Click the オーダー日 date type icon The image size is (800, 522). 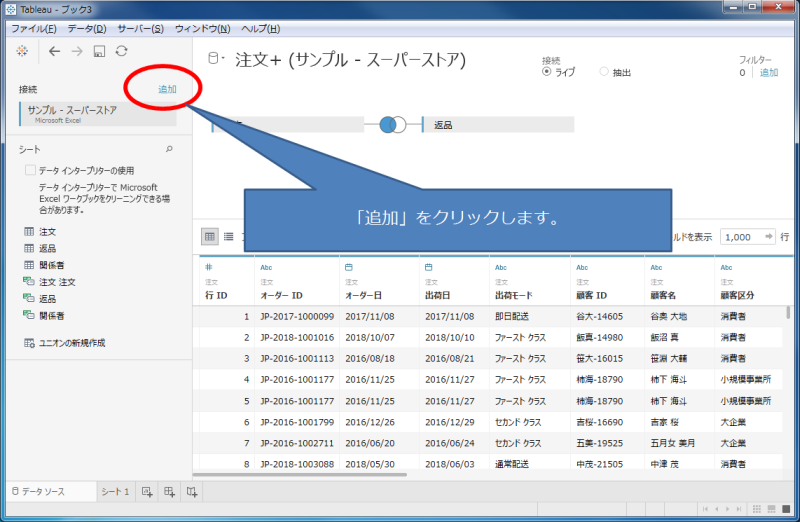tap(349, 267)
